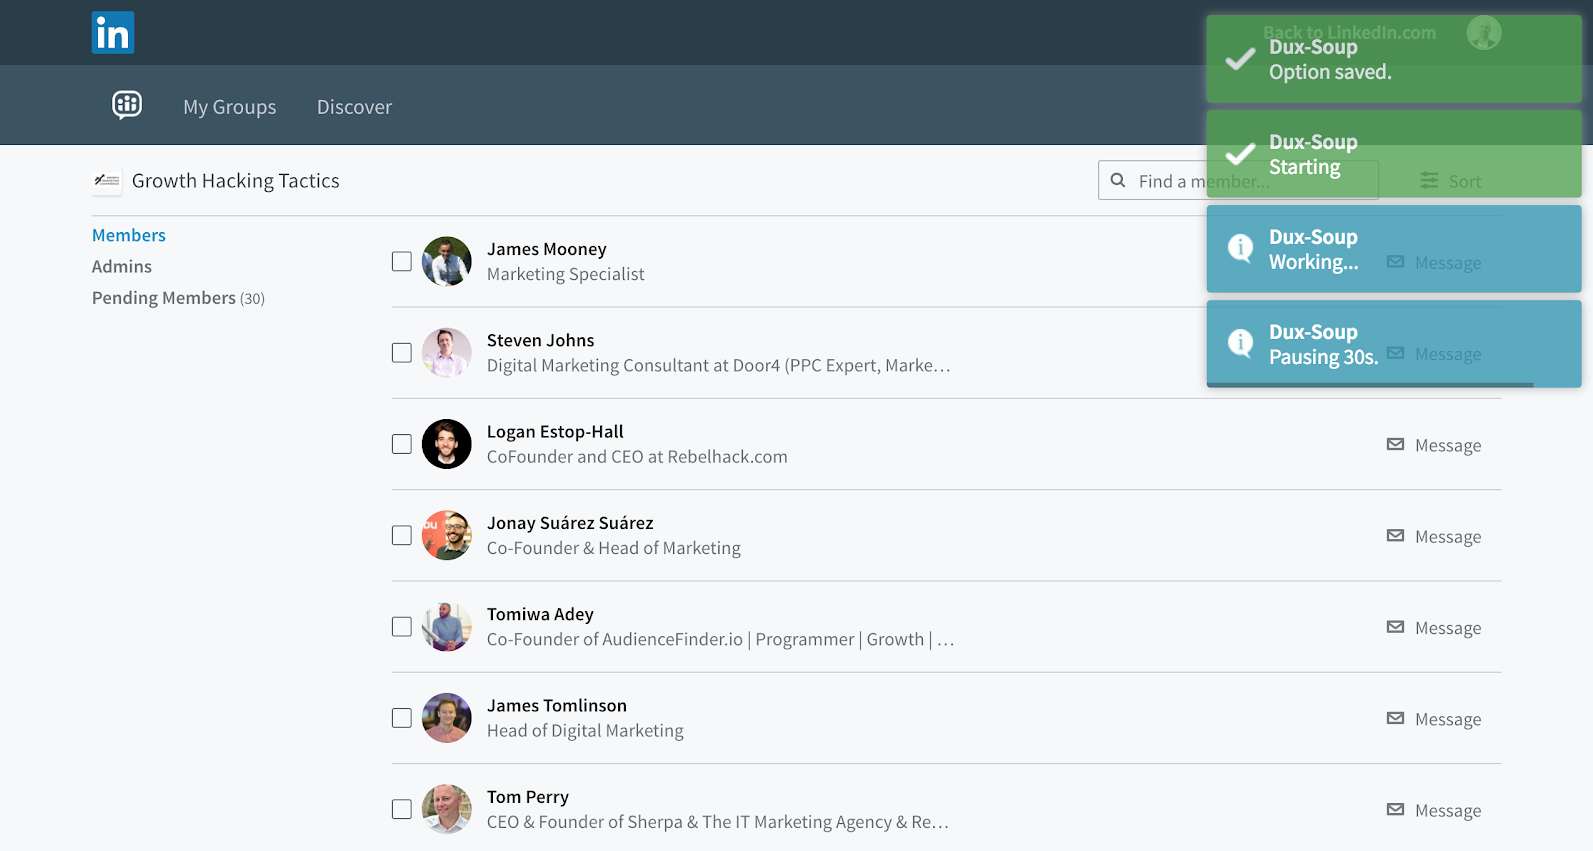Click the checkmark icon on Option saved

tap(1240, 59)
